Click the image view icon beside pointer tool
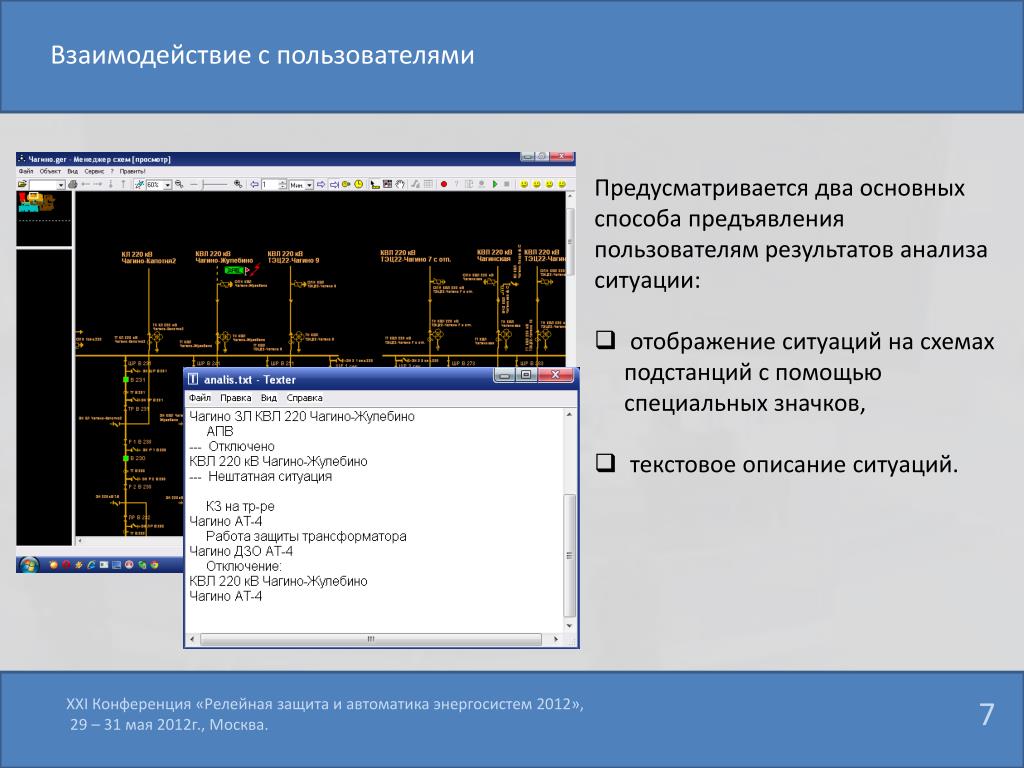 [387, 184]
